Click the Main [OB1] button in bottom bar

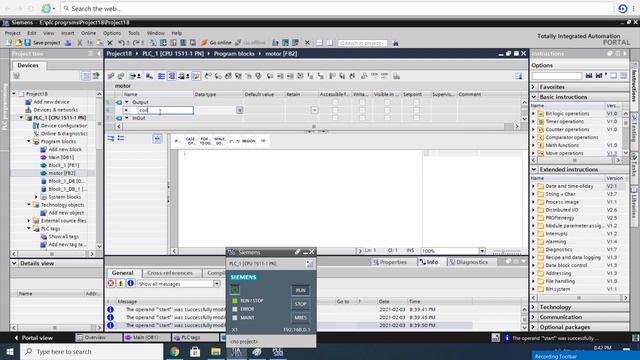coord(146,338)
